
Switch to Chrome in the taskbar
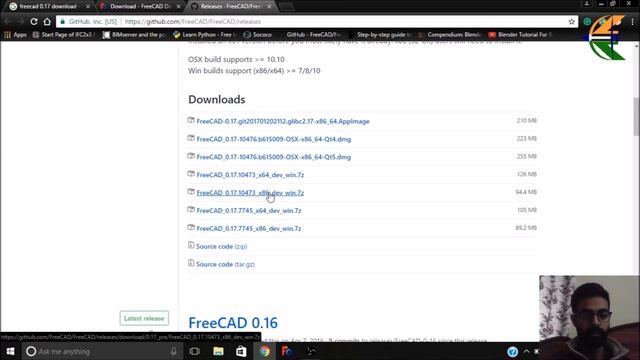(x=264, y=351)
